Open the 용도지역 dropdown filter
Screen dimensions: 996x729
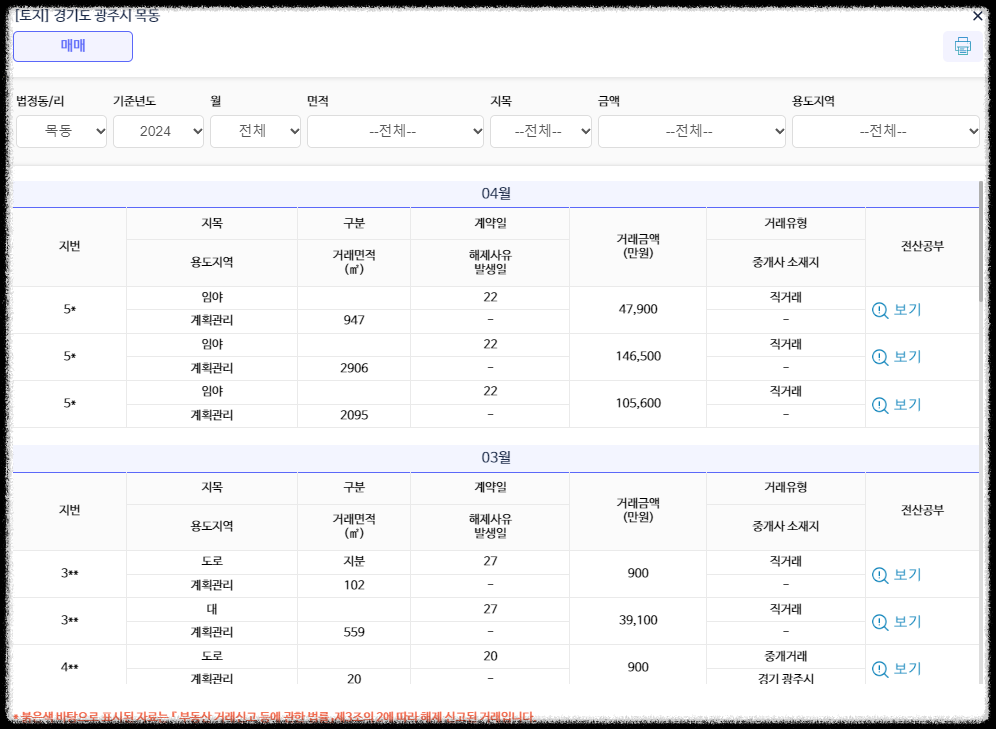(885, 130)
